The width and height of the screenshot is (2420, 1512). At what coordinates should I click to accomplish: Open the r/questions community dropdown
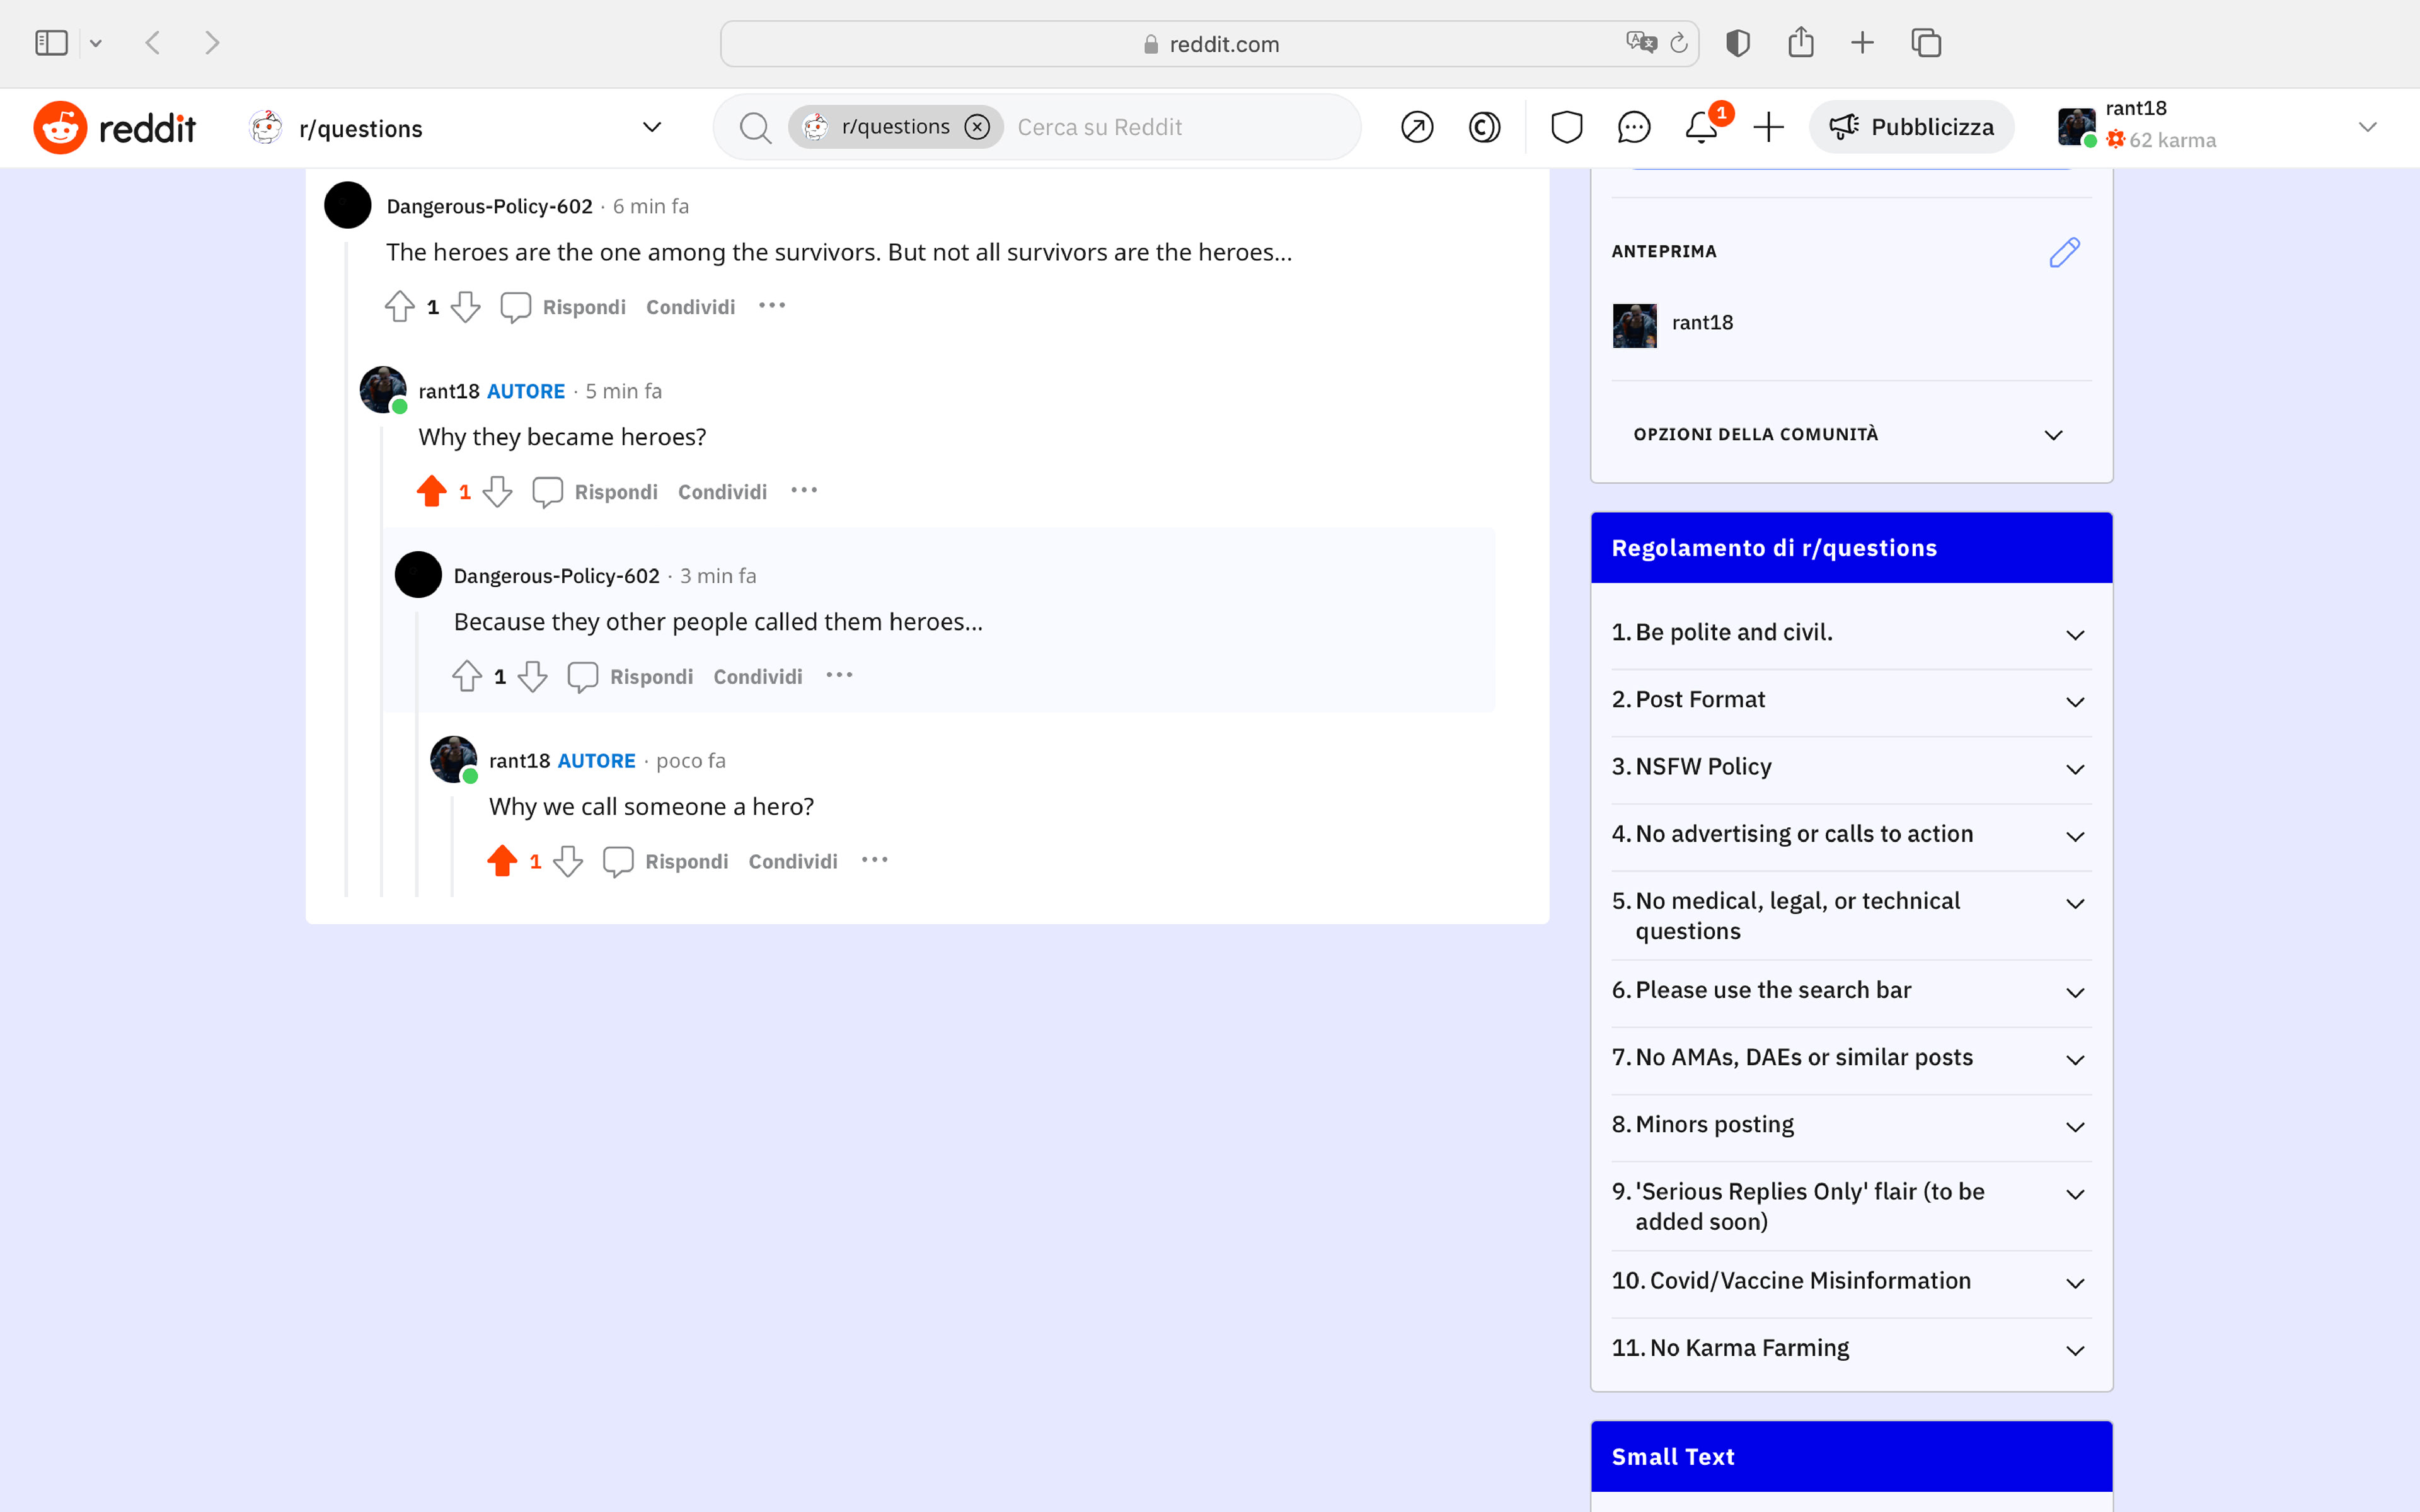coord(651,127)
